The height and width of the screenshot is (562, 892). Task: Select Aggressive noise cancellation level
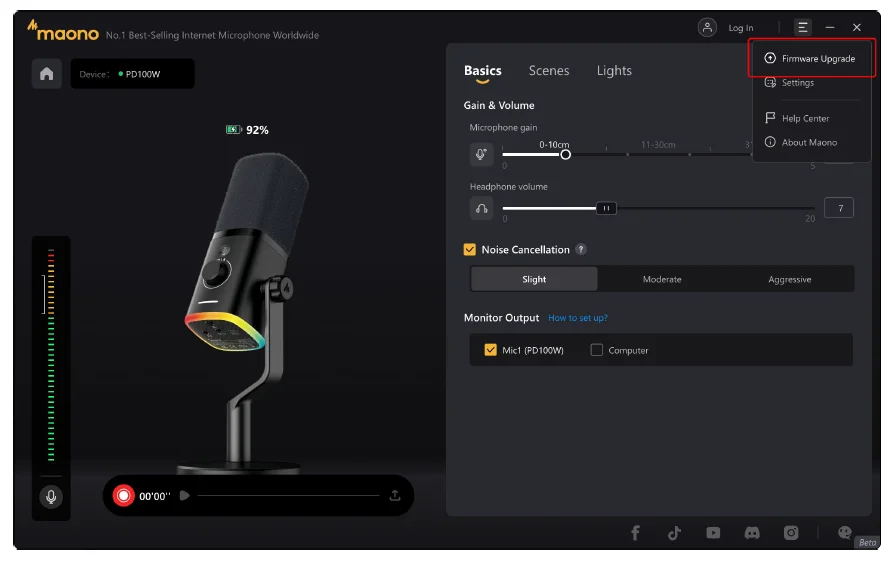(790, 279)
